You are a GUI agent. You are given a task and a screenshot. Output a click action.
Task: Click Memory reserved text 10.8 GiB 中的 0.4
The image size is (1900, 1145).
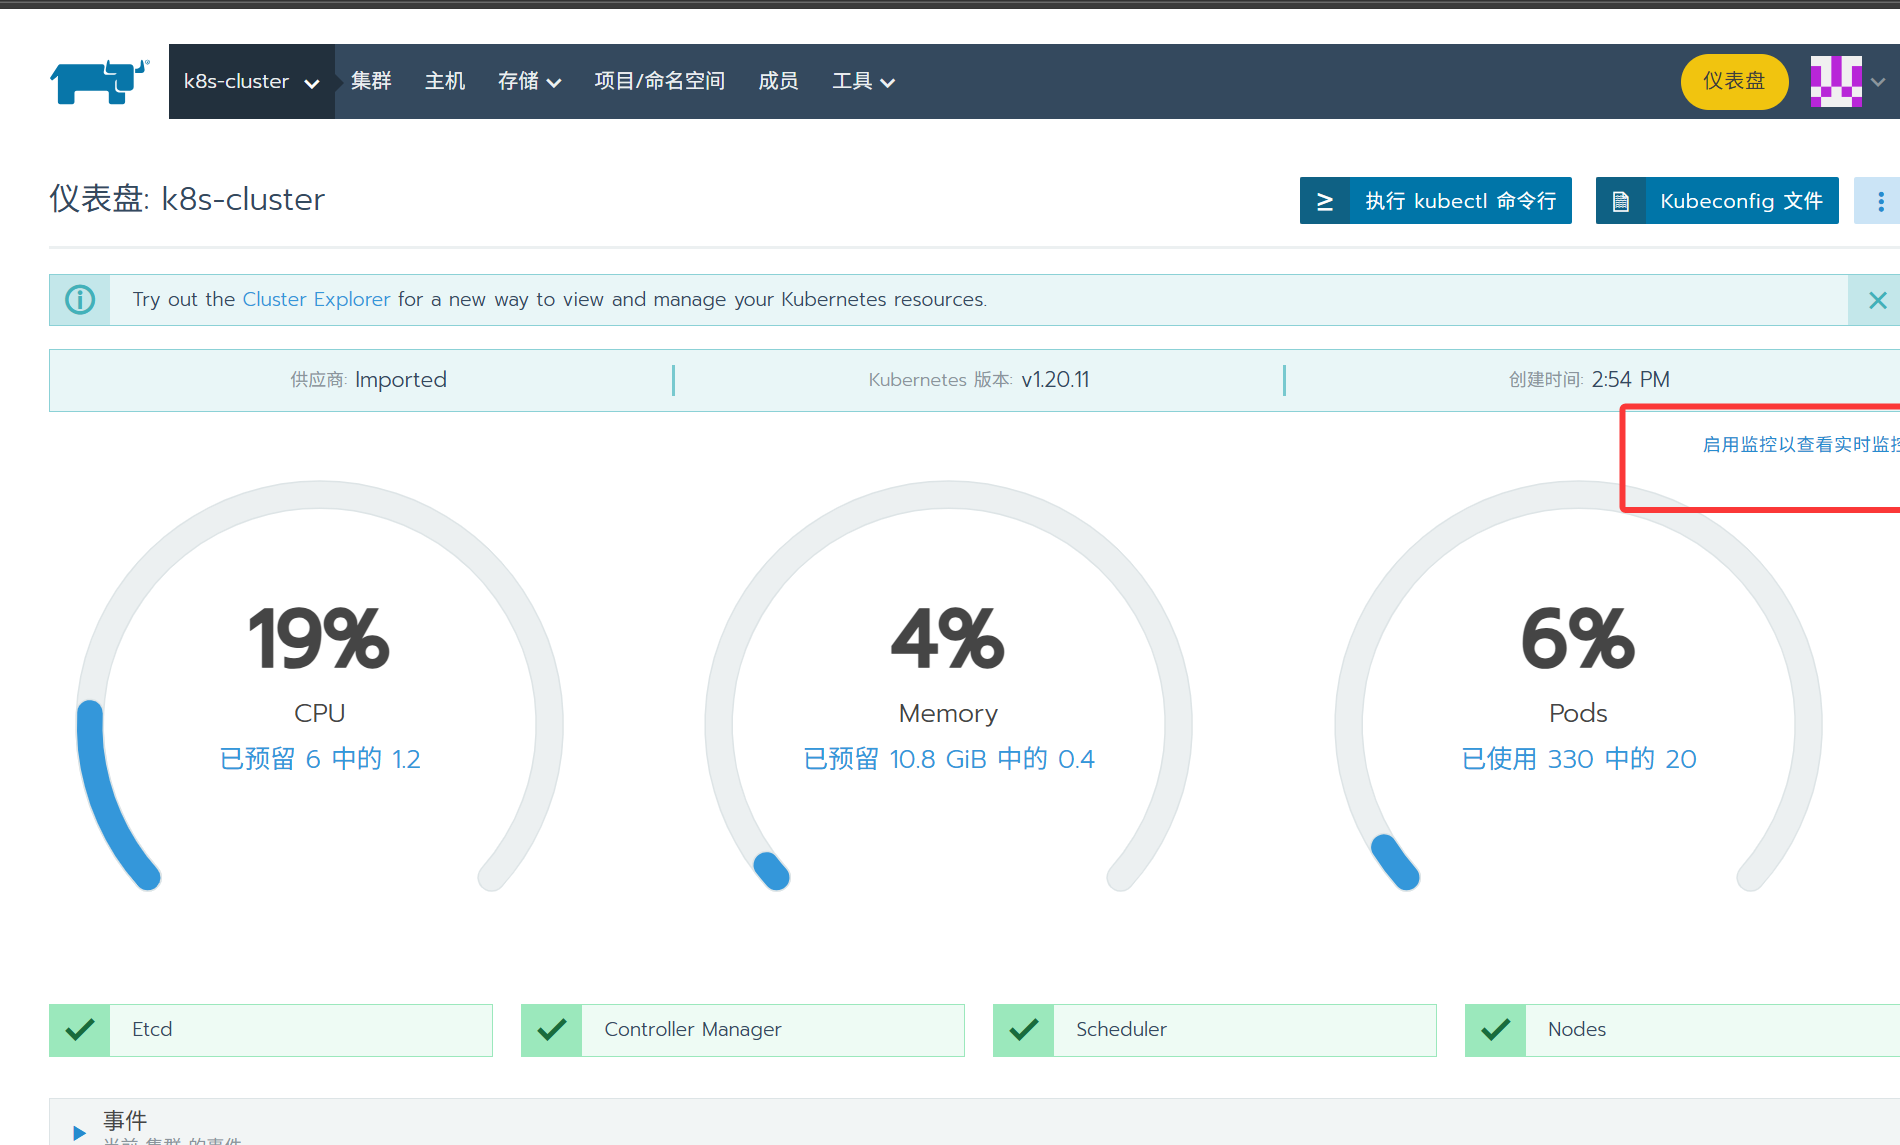click(x=948, y=759)
